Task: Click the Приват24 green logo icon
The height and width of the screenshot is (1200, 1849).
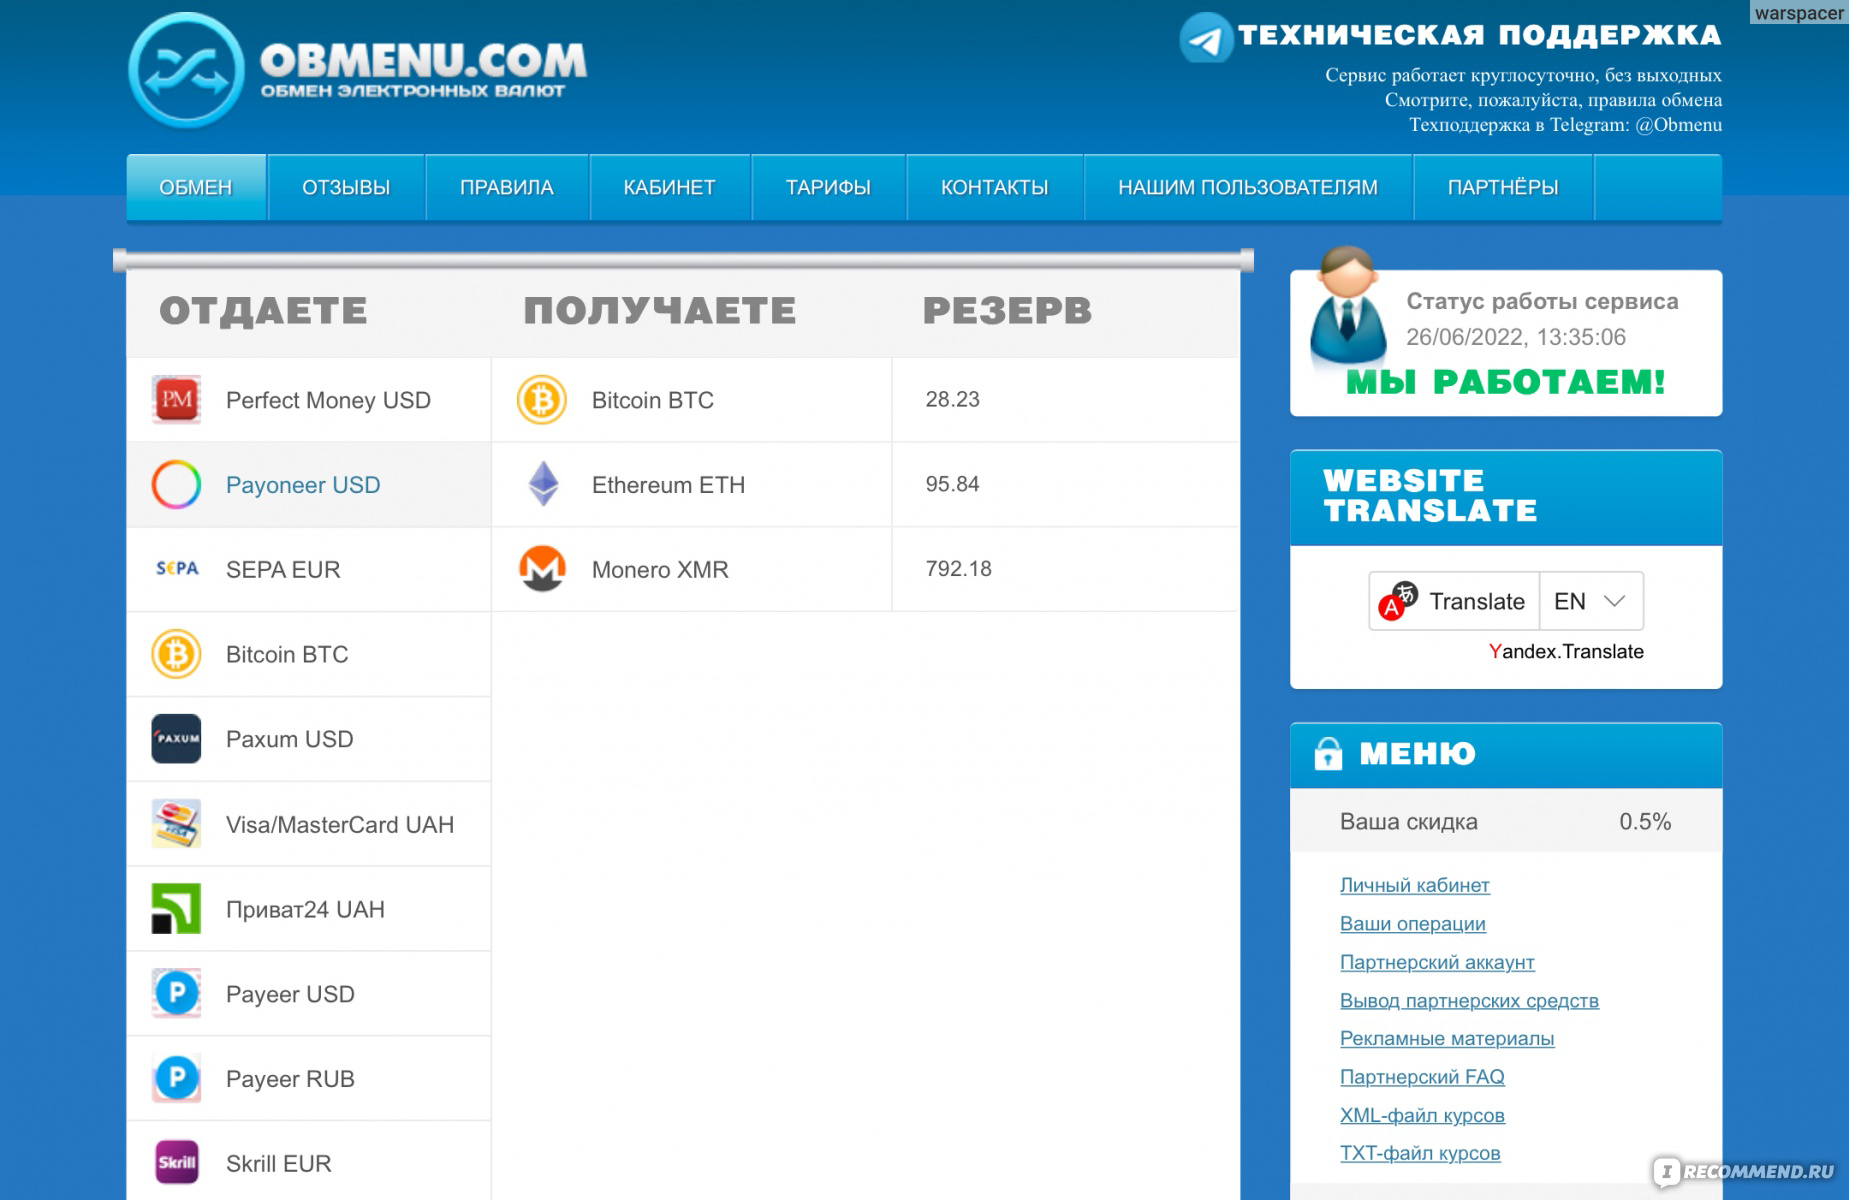Action: click(x=176, y=909)
